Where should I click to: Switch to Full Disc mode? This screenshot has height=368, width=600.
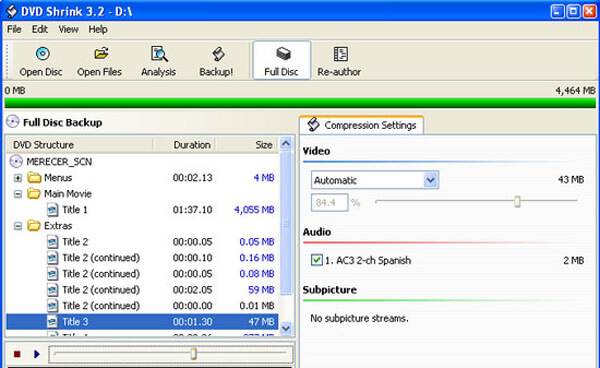point(282,60)
